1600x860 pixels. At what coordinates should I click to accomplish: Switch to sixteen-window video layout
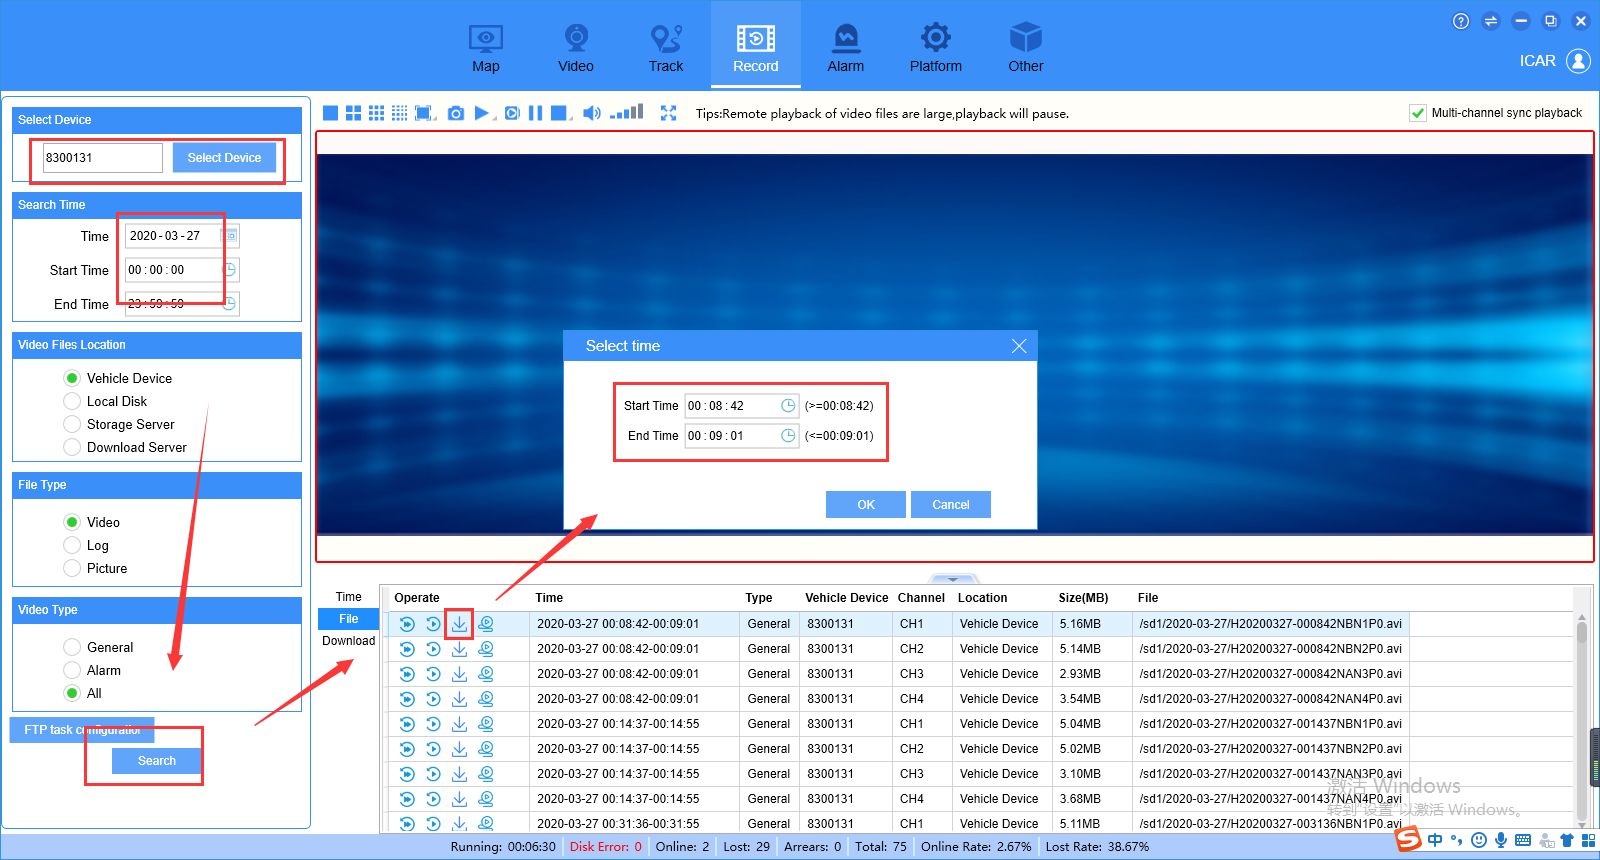coord(399,113)
